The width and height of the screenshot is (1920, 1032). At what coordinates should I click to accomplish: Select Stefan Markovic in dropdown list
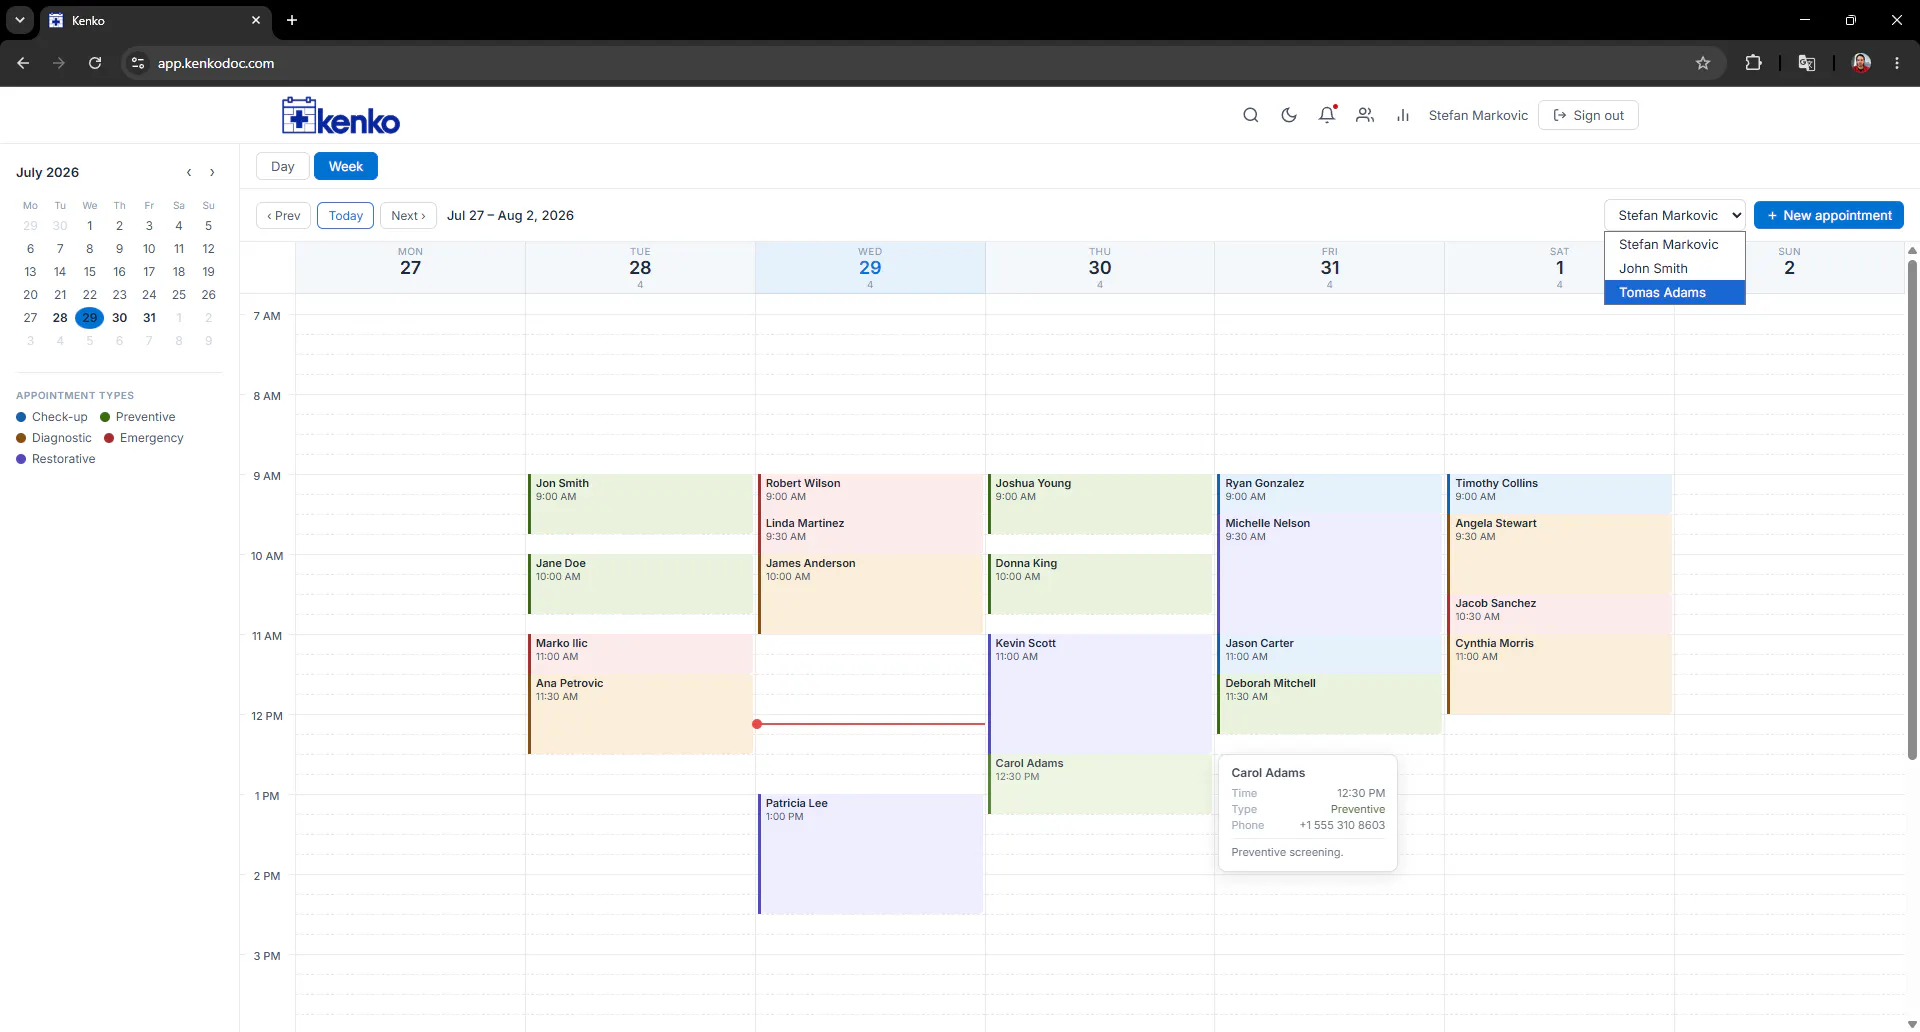(1675, 244)
